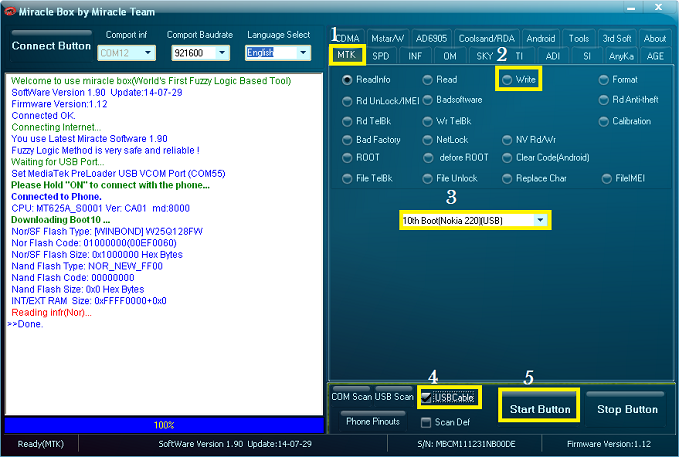679x457 pixels.
Task: Switch to the SPD tab
Action: pyautogui.click(x=381, y=56)
